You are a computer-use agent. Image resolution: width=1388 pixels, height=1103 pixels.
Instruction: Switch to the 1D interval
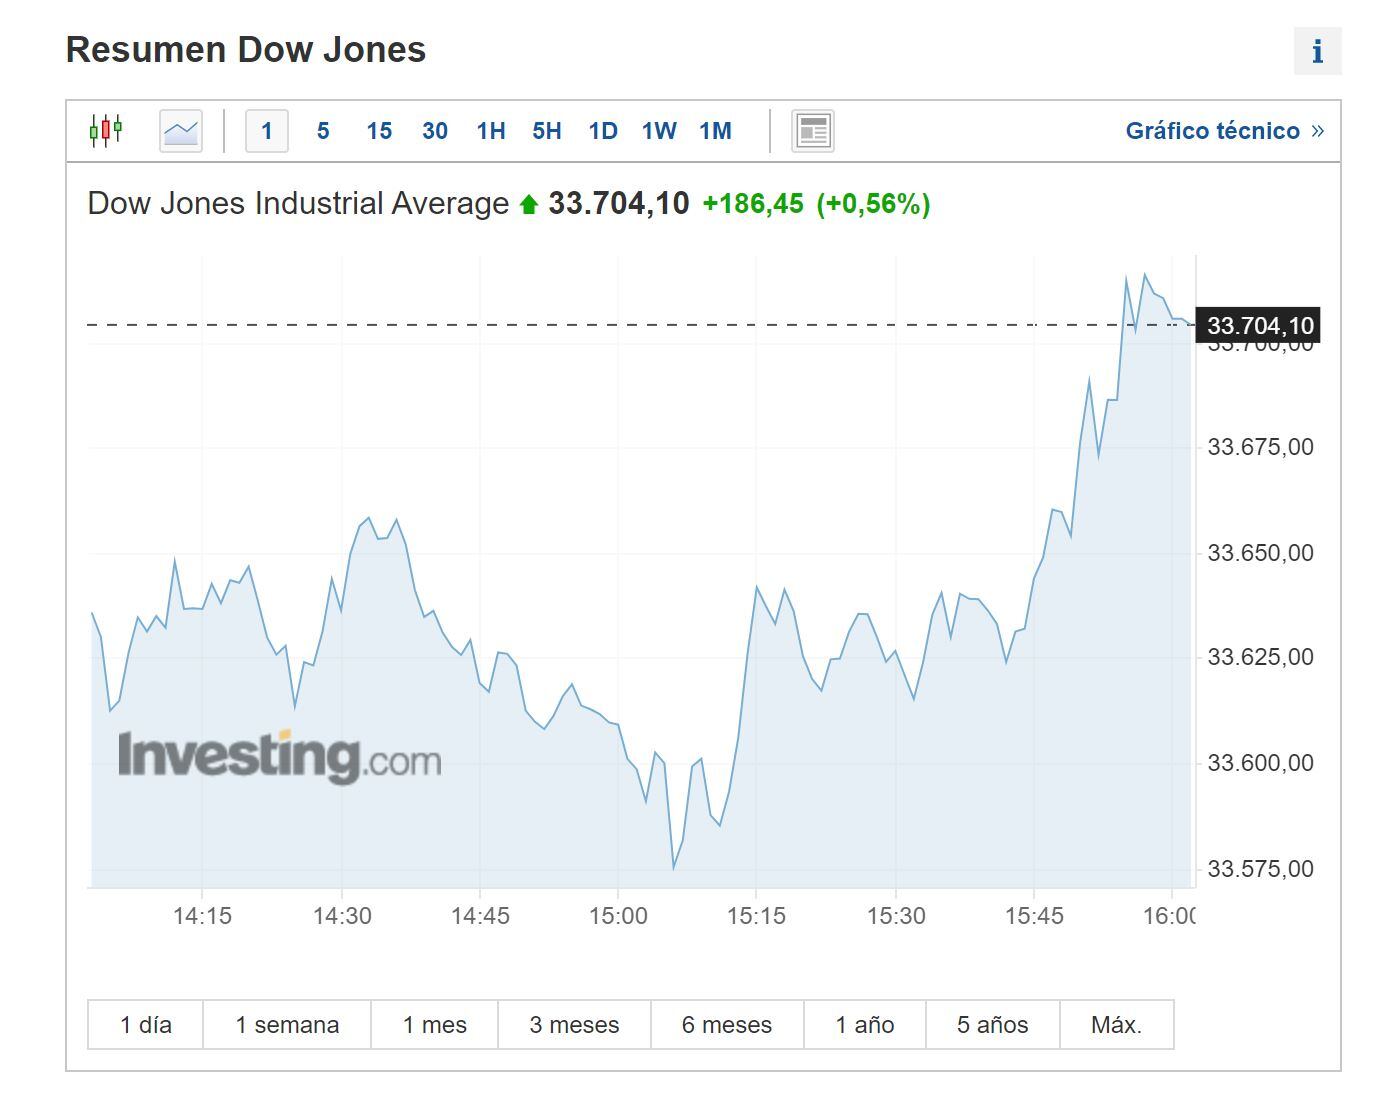click(602, 130)
